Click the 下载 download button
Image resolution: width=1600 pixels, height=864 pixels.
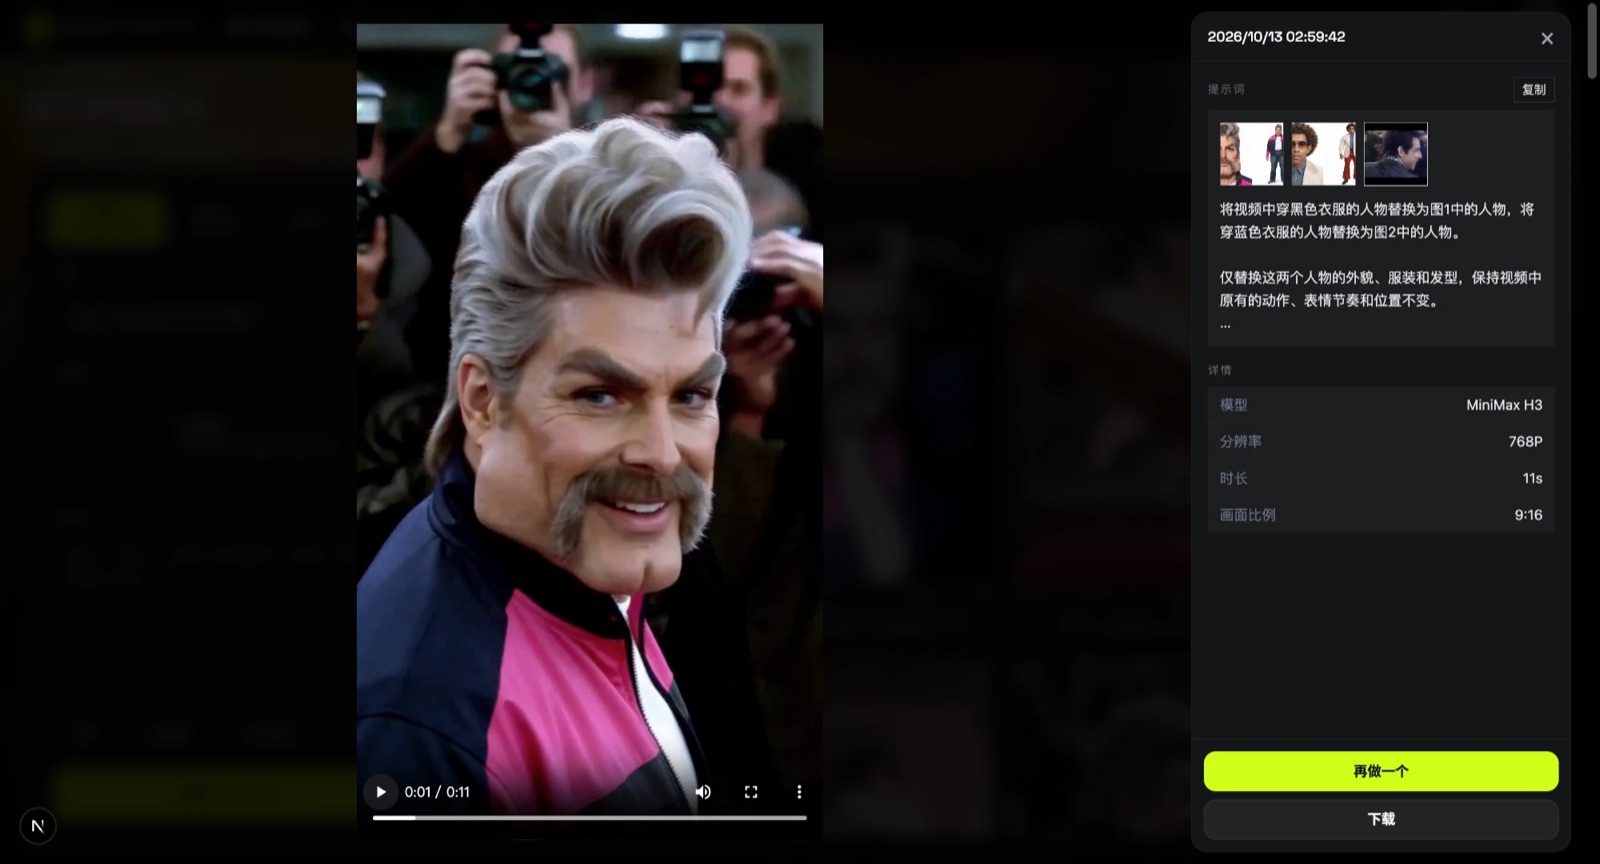[x=1381, y=819]
